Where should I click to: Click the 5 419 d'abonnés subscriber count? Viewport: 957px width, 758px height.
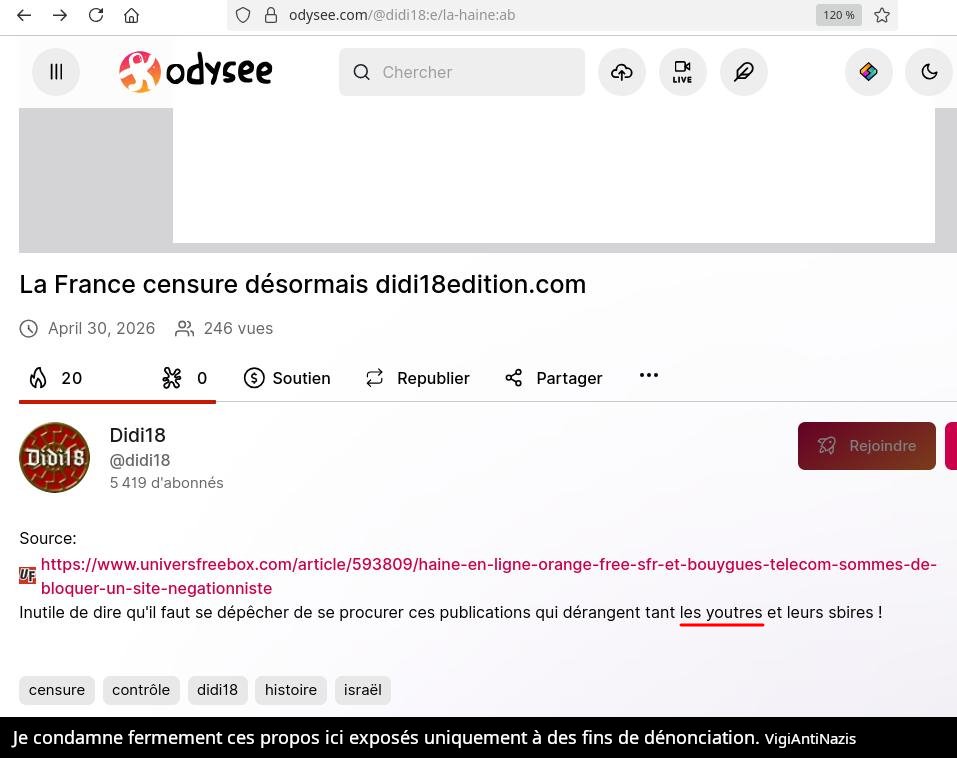point(167,483)
